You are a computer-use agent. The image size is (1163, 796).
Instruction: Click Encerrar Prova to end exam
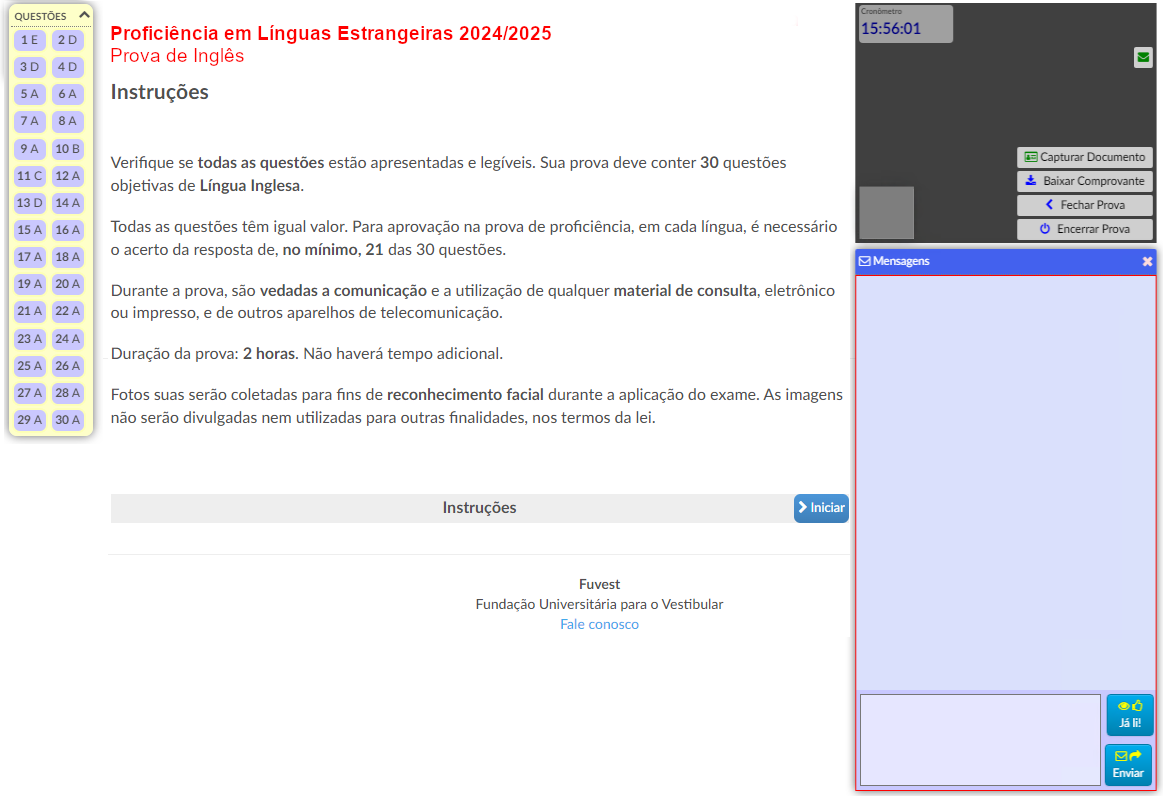click(x=1084, y=229)
